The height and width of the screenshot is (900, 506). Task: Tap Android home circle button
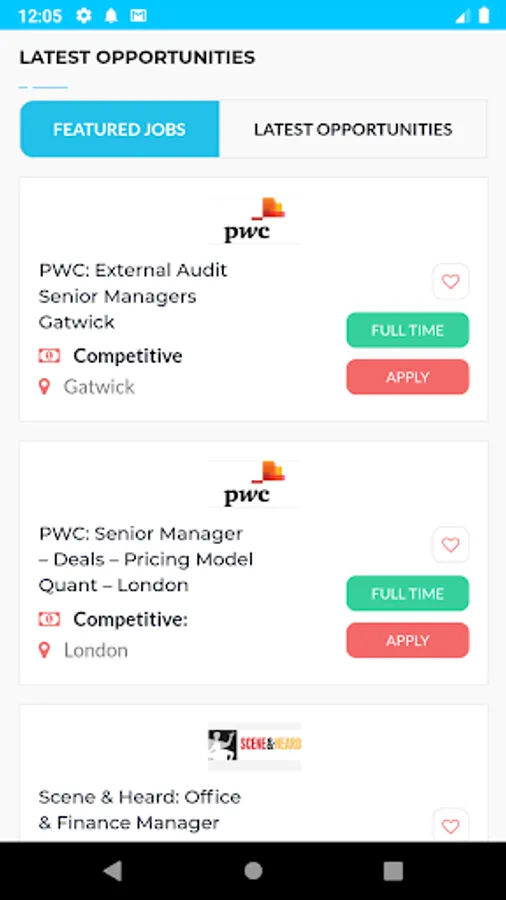(253, 871)
